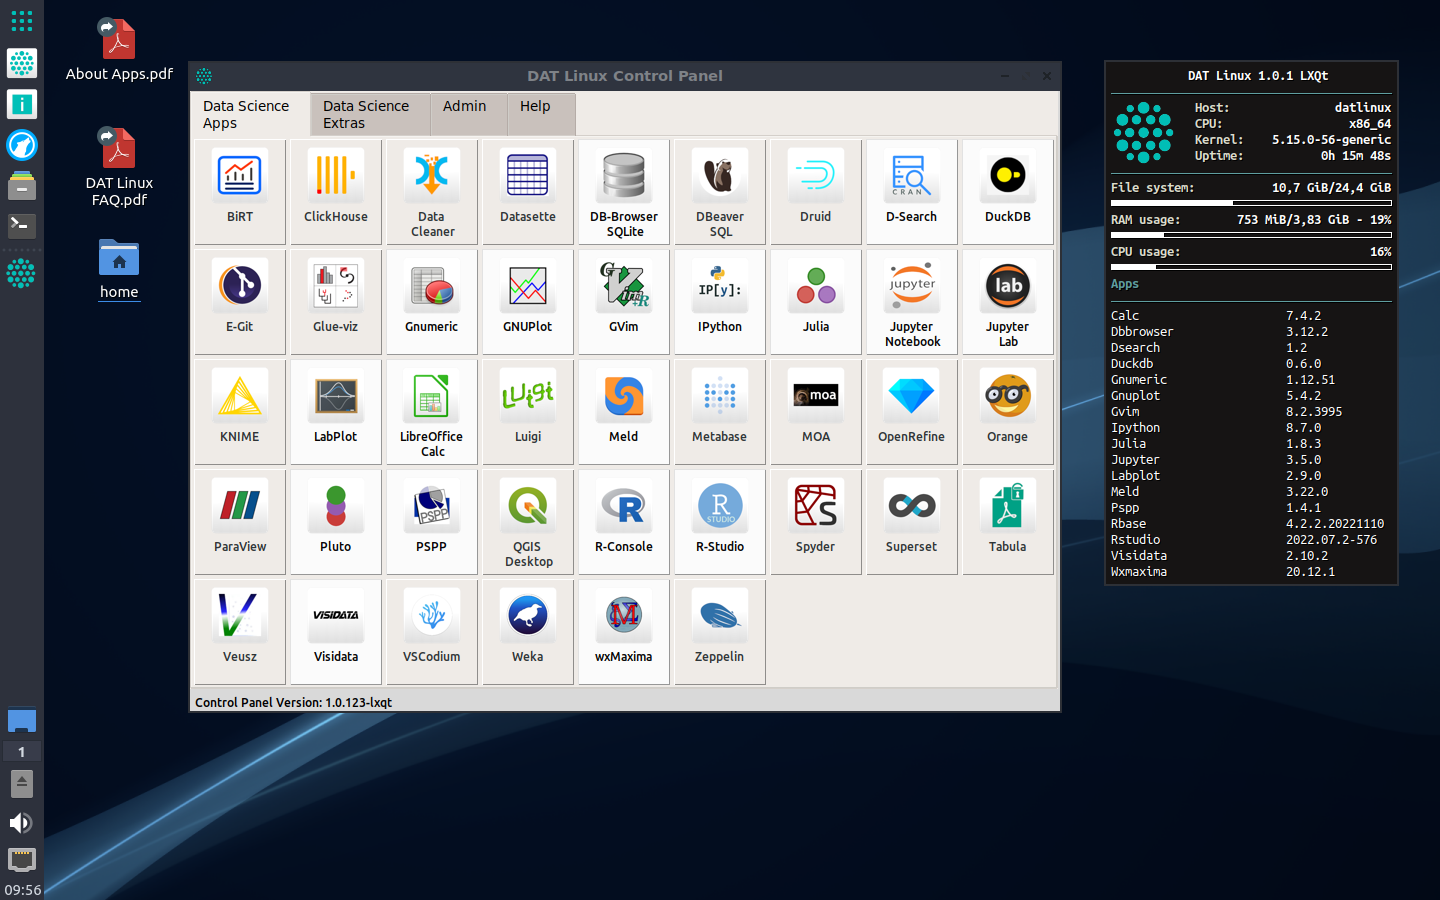Launch DuckDB
The height and width of the screenshot is (900, 1440).
tap(1008, 192)
